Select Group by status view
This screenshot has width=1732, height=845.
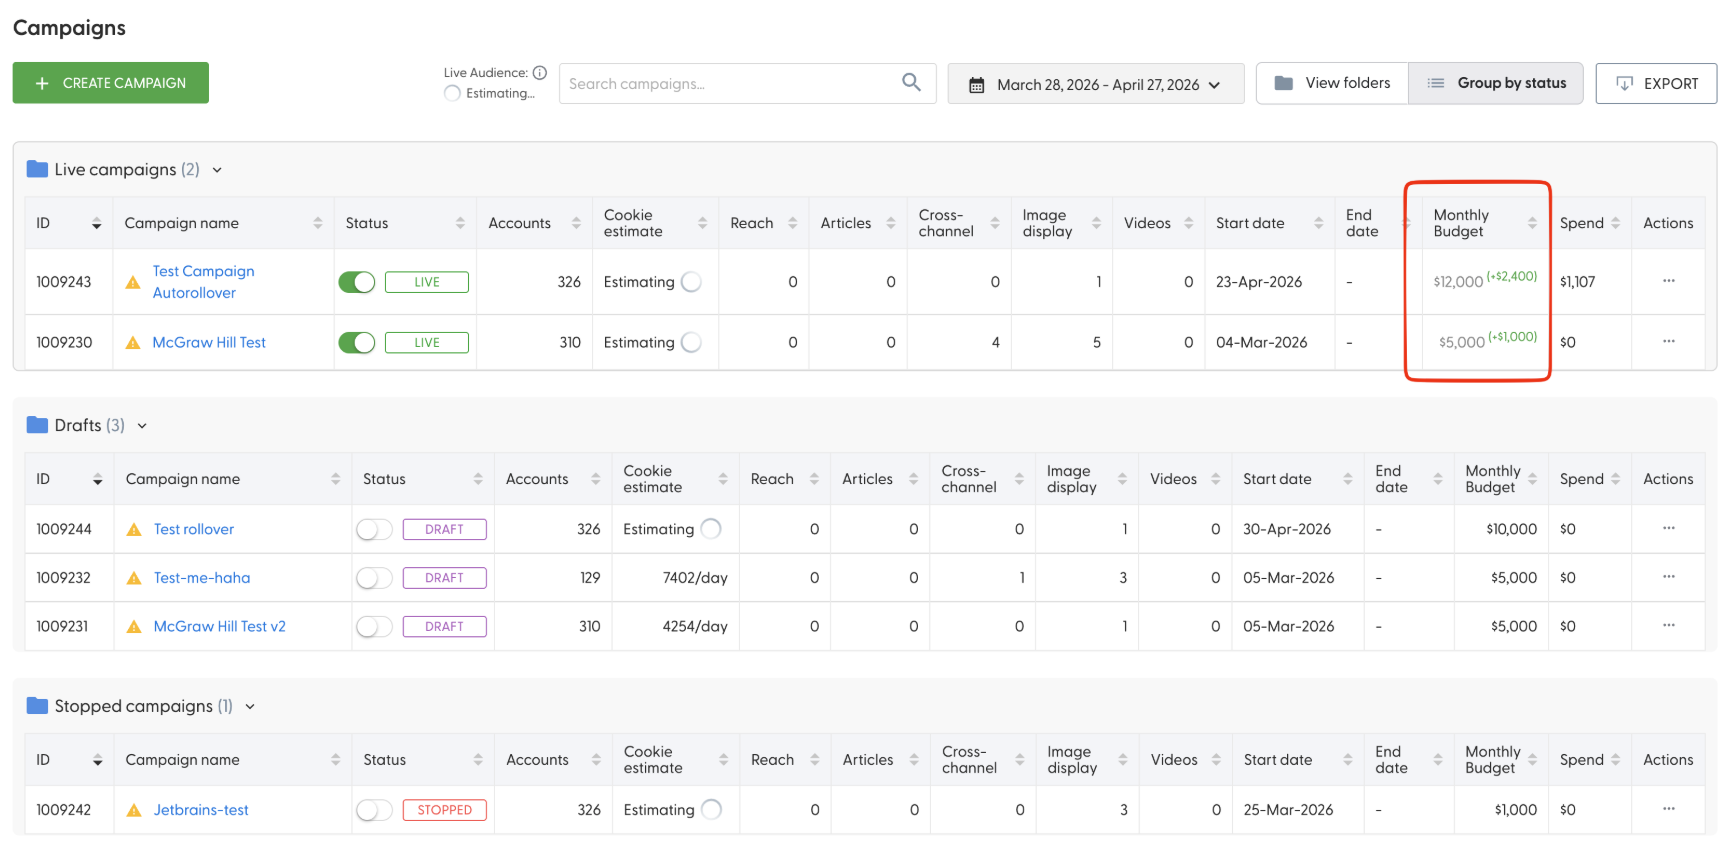coord(1496,83)
